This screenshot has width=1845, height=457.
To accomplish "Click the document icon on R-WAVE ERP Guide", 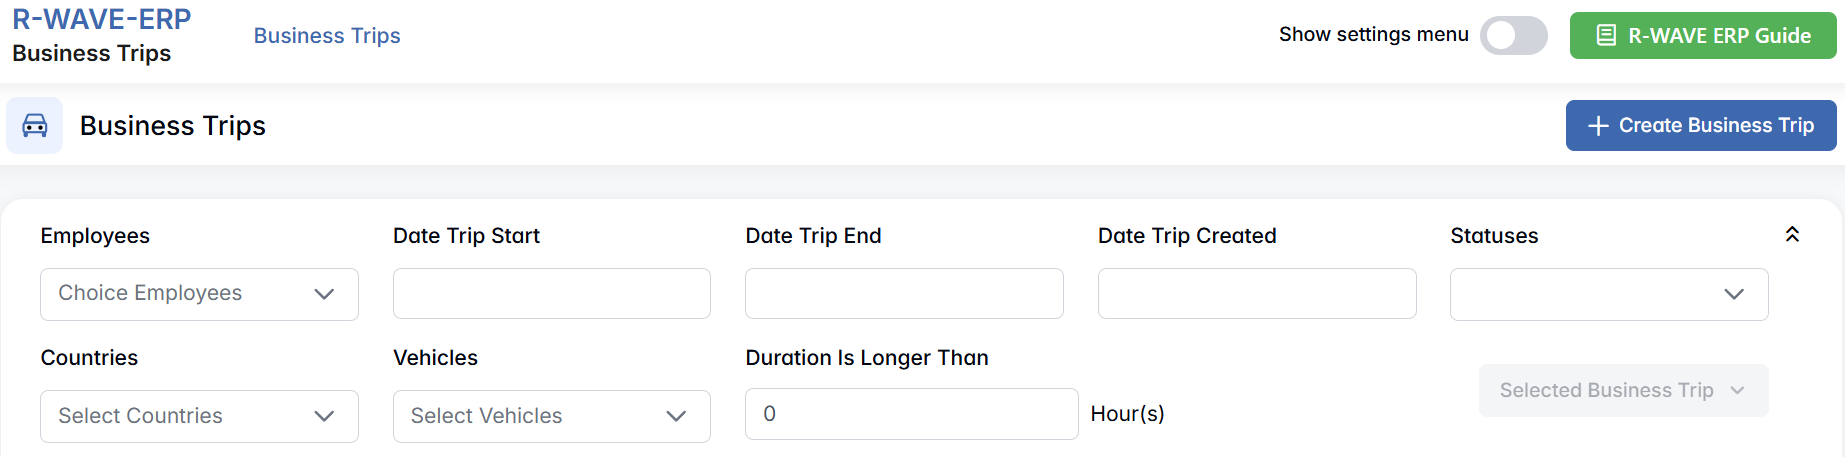I will pos(1606,36).
